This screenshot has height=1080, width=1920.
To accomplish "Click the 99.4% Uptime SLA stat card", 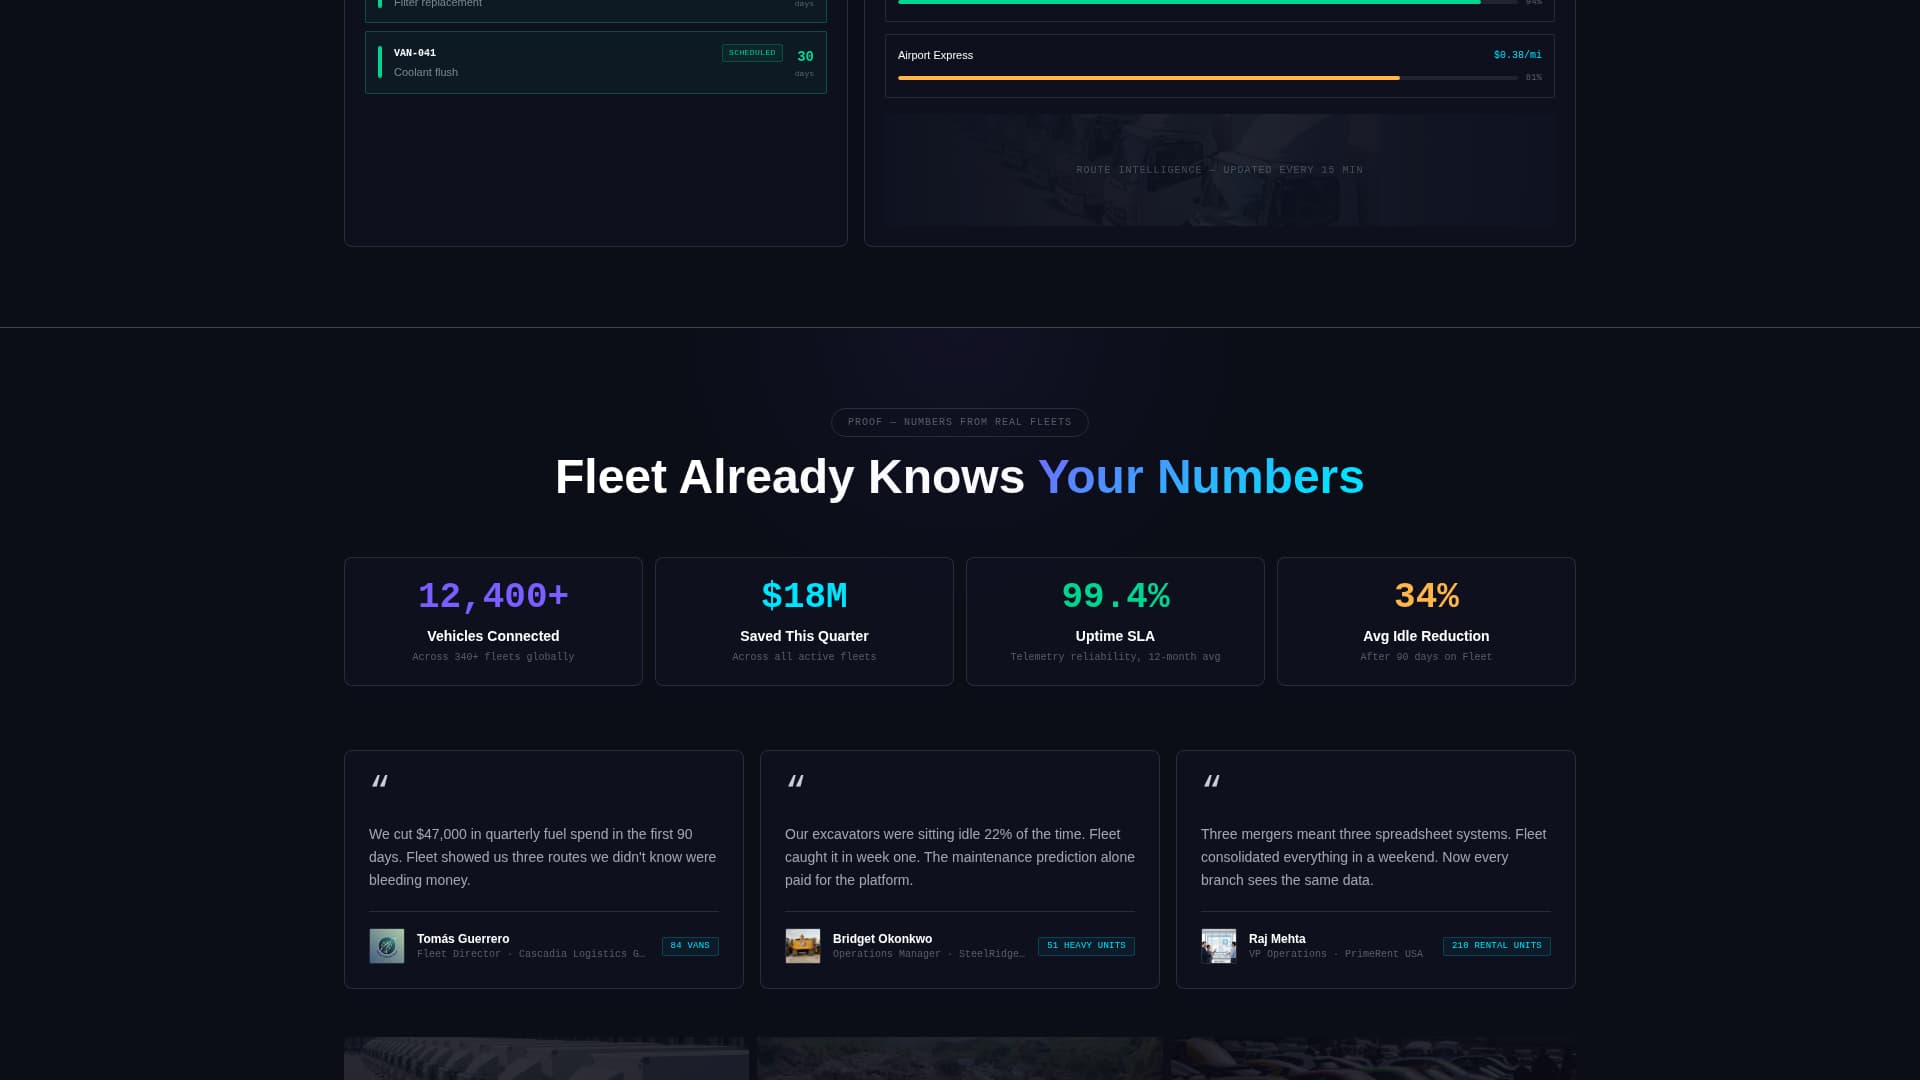I will pyautogui.click(x=1115, y=620).
